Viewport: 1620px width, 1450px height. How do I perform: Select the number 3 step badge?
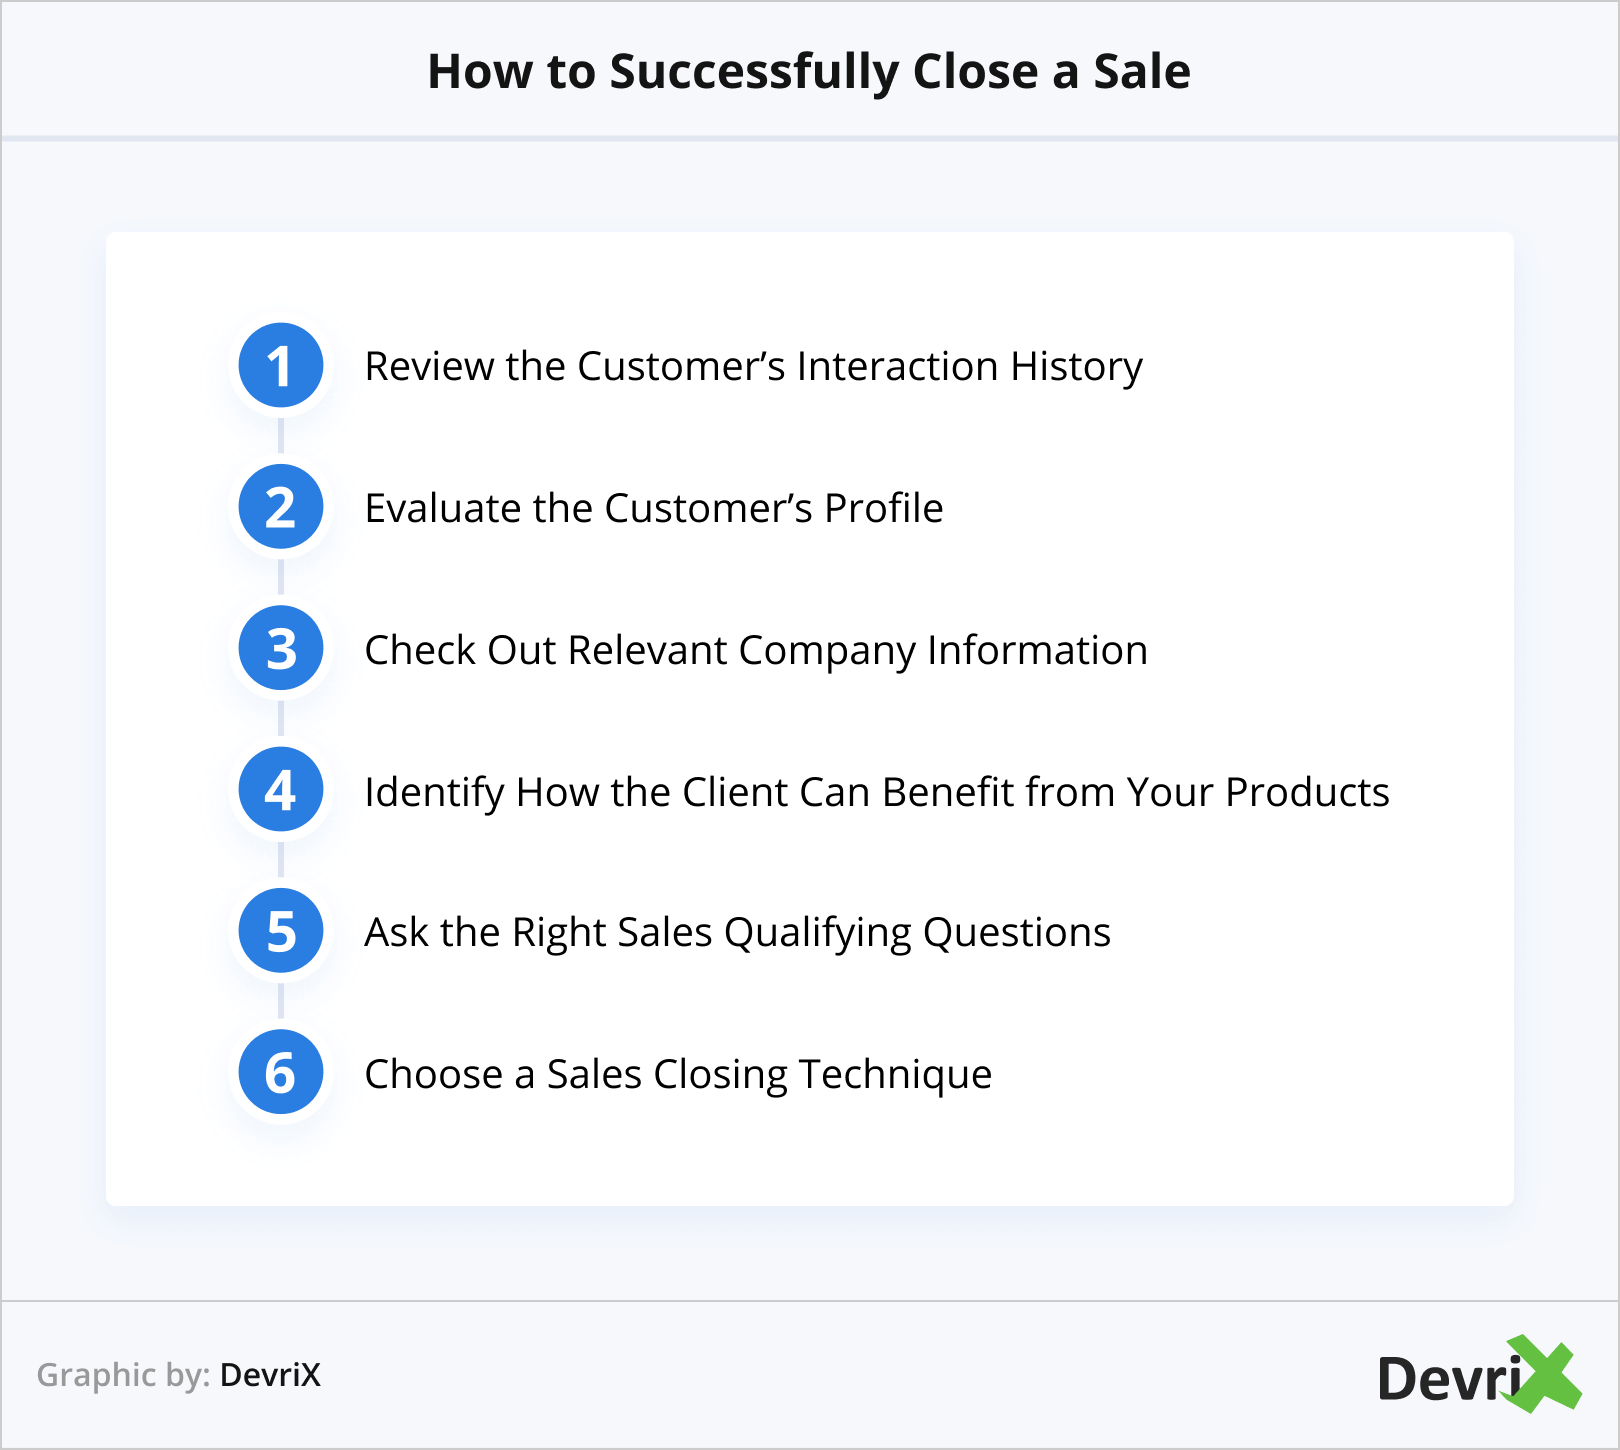tap(281, 649)
